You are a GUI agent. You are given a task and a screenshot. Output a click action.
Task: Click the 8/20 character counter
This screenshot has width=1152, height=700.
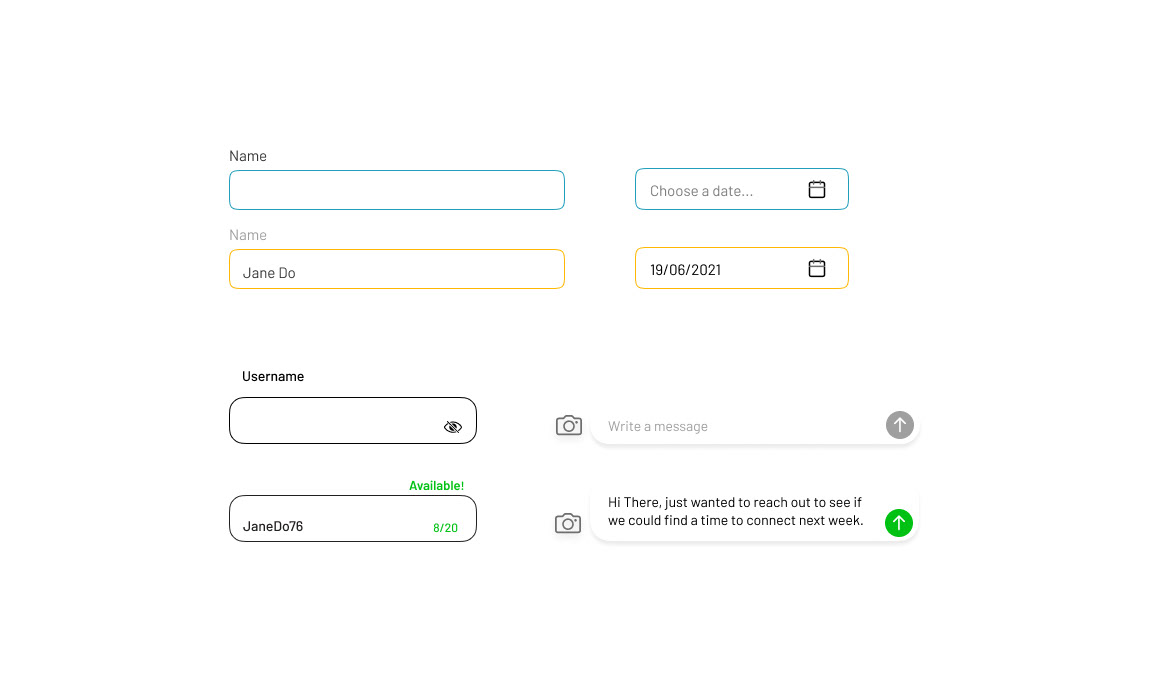click(445, 528)
